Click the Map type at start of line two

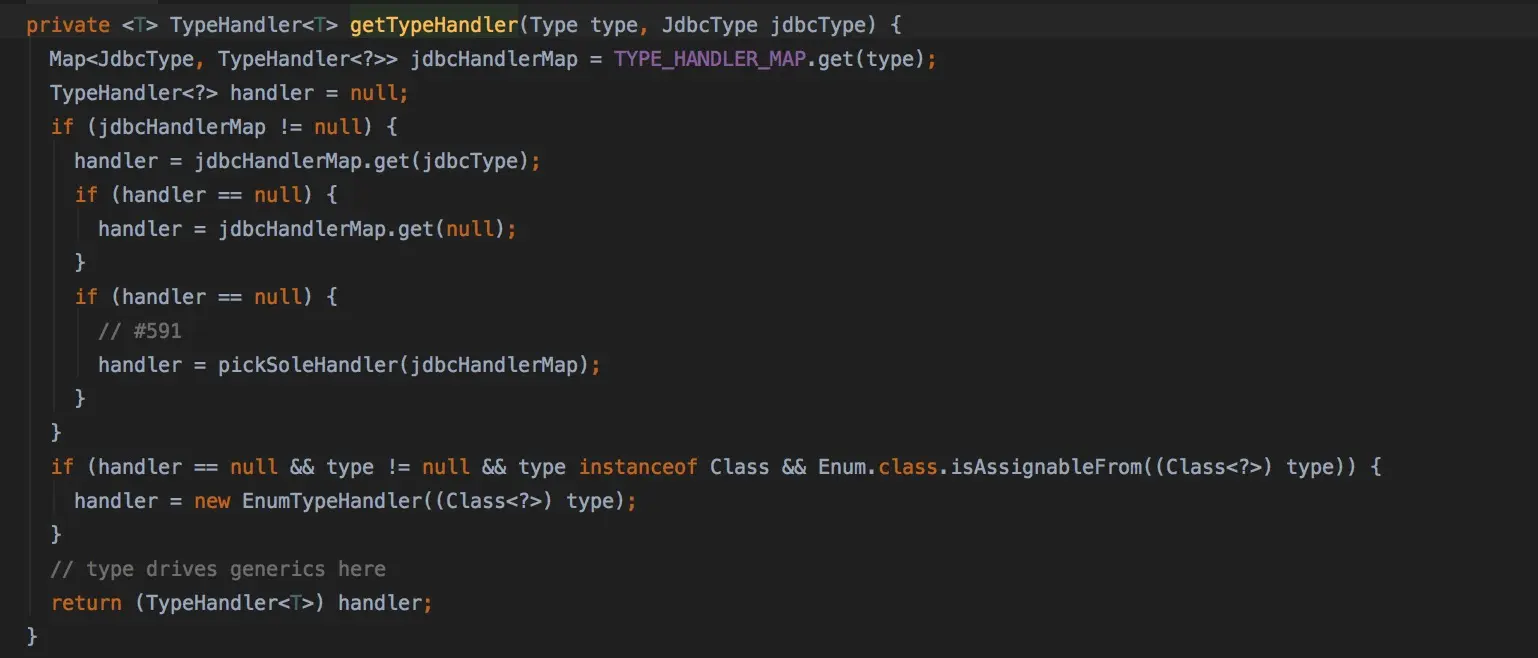pos(68,59)
